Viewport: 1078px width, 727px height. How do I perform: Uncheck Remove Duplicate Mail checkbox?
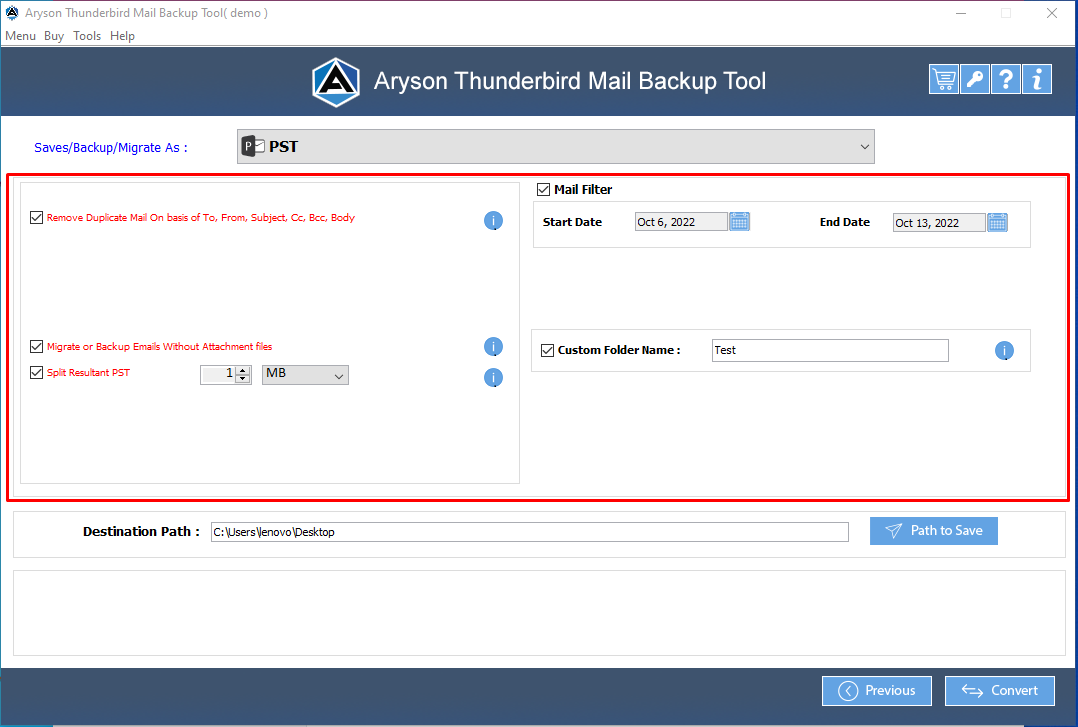click(36, 217)
